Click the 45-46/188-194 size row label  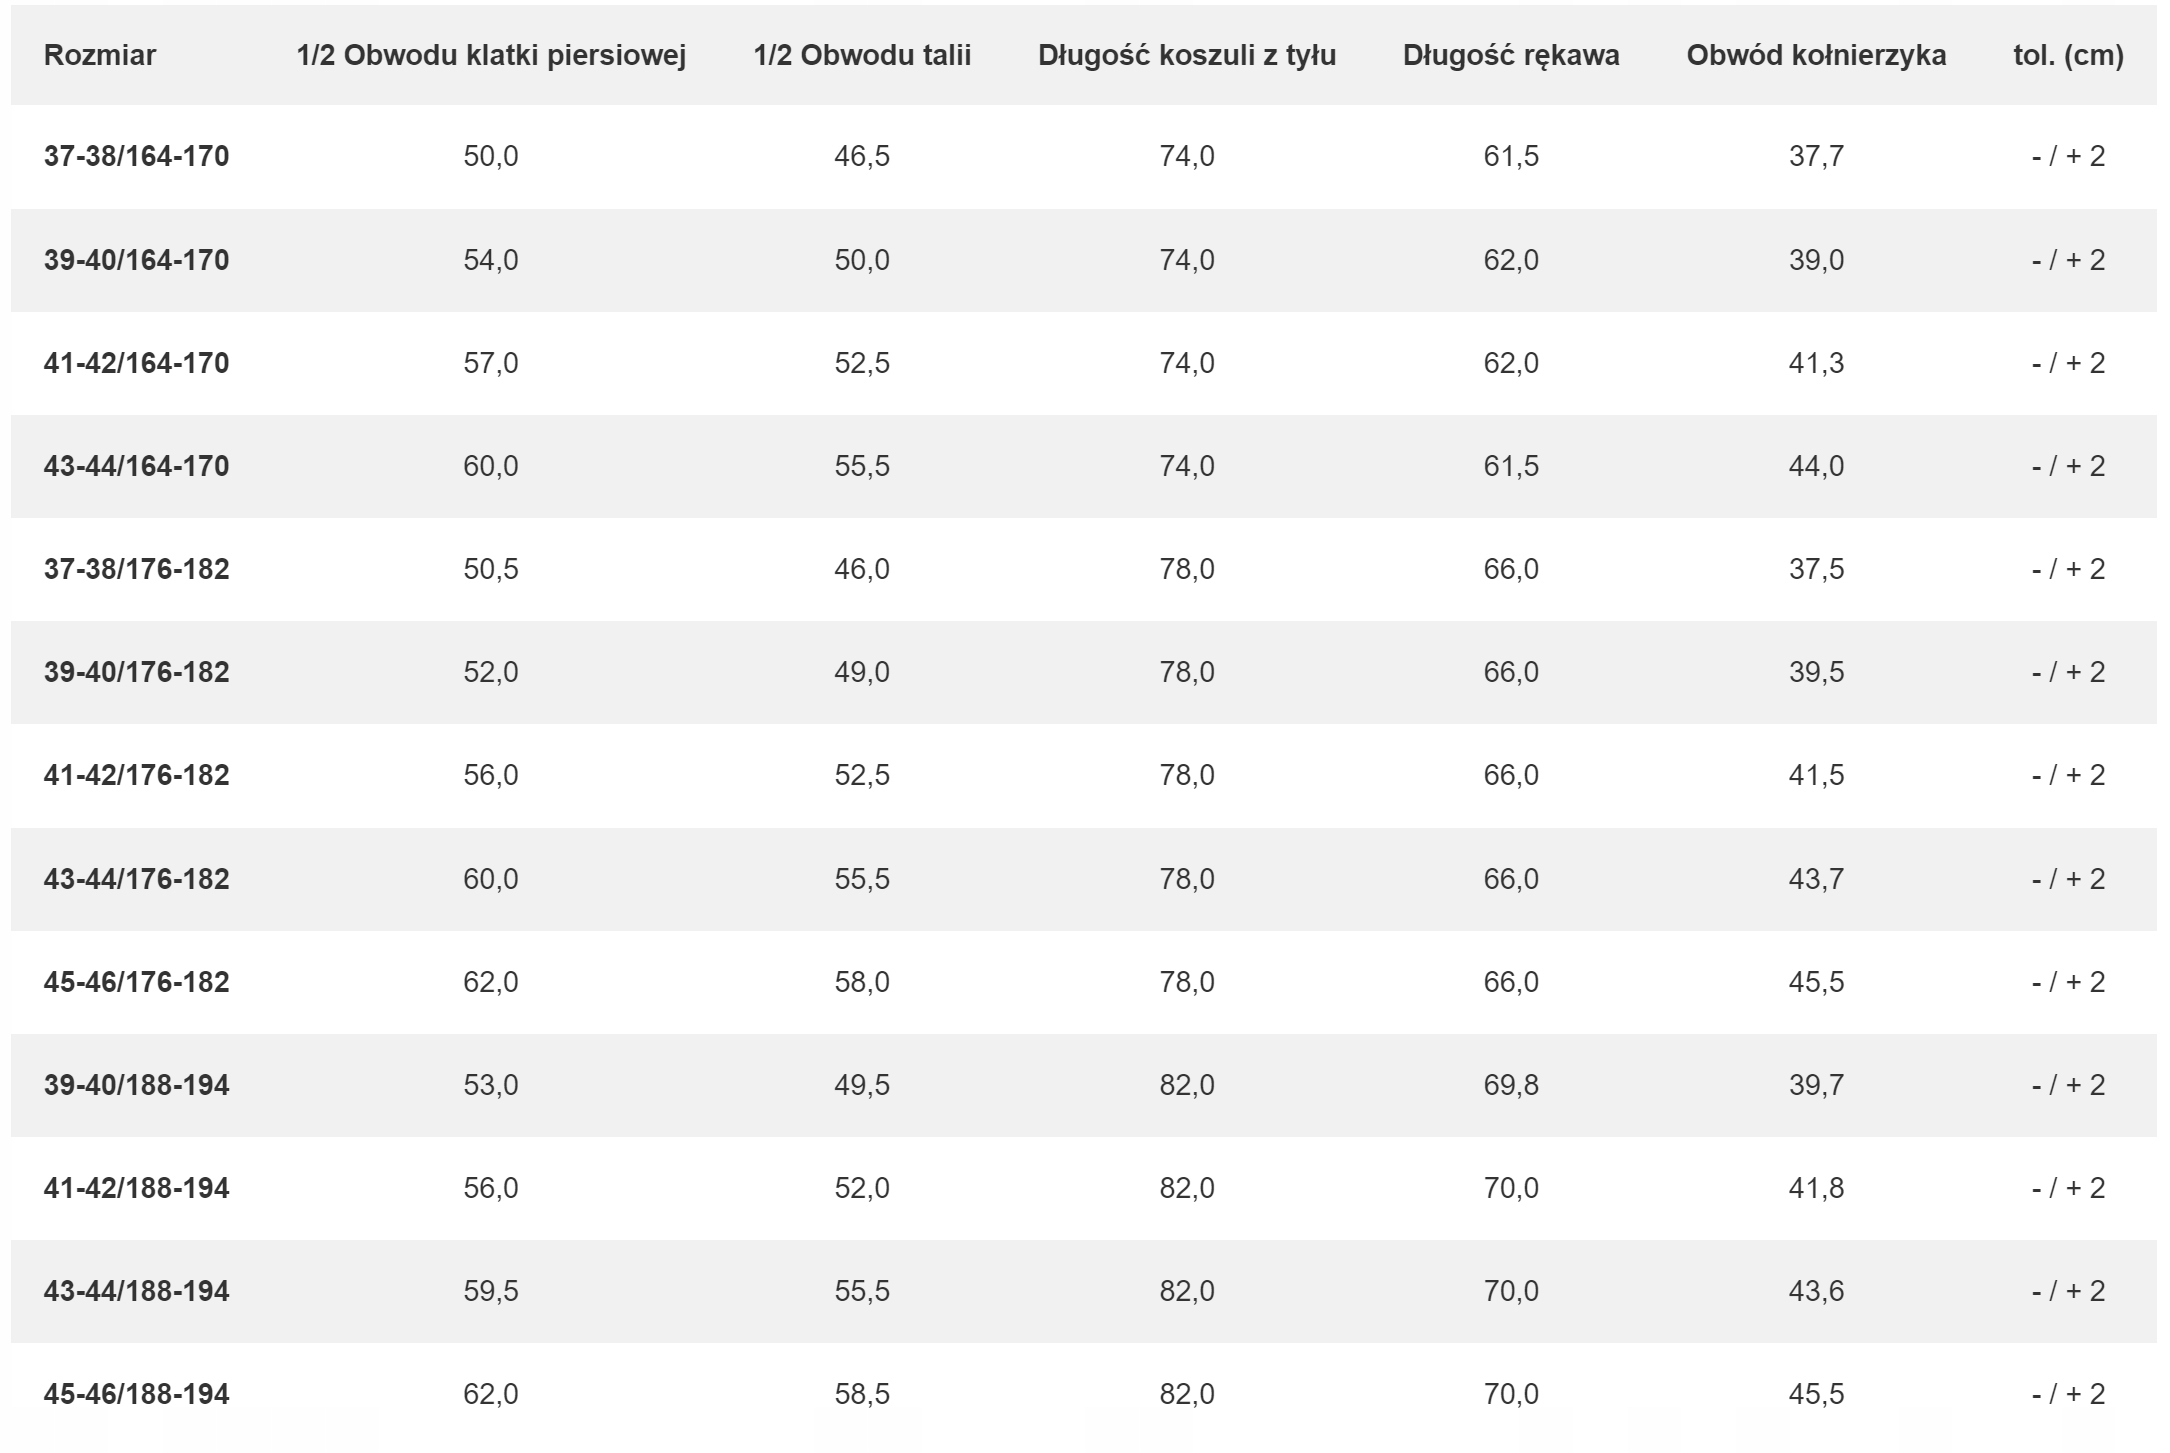click(x=137, y=1394)
